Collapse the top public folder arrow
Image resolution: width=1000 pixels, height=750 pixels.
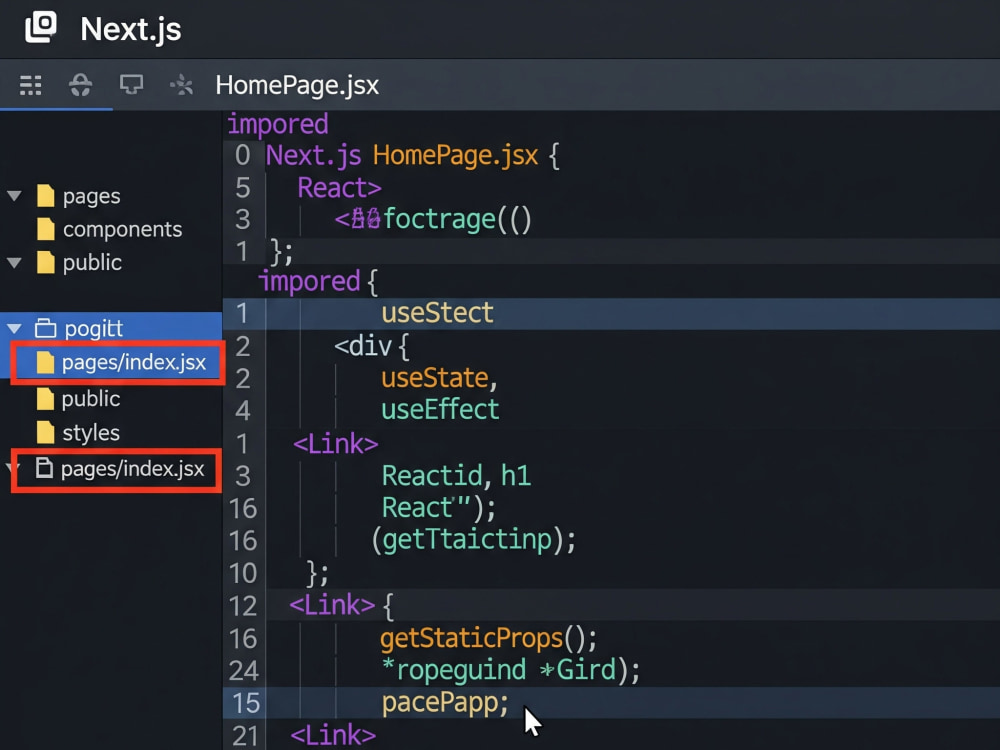point(14,262)
